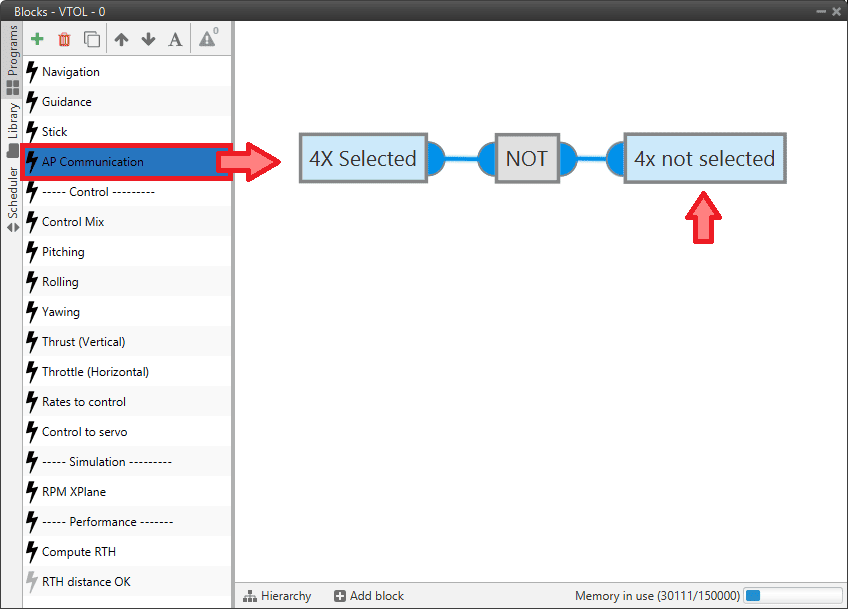Screen dimensions: 848x609
Task: Click the memory in use progress bar
Action: [x=793, y=596]
